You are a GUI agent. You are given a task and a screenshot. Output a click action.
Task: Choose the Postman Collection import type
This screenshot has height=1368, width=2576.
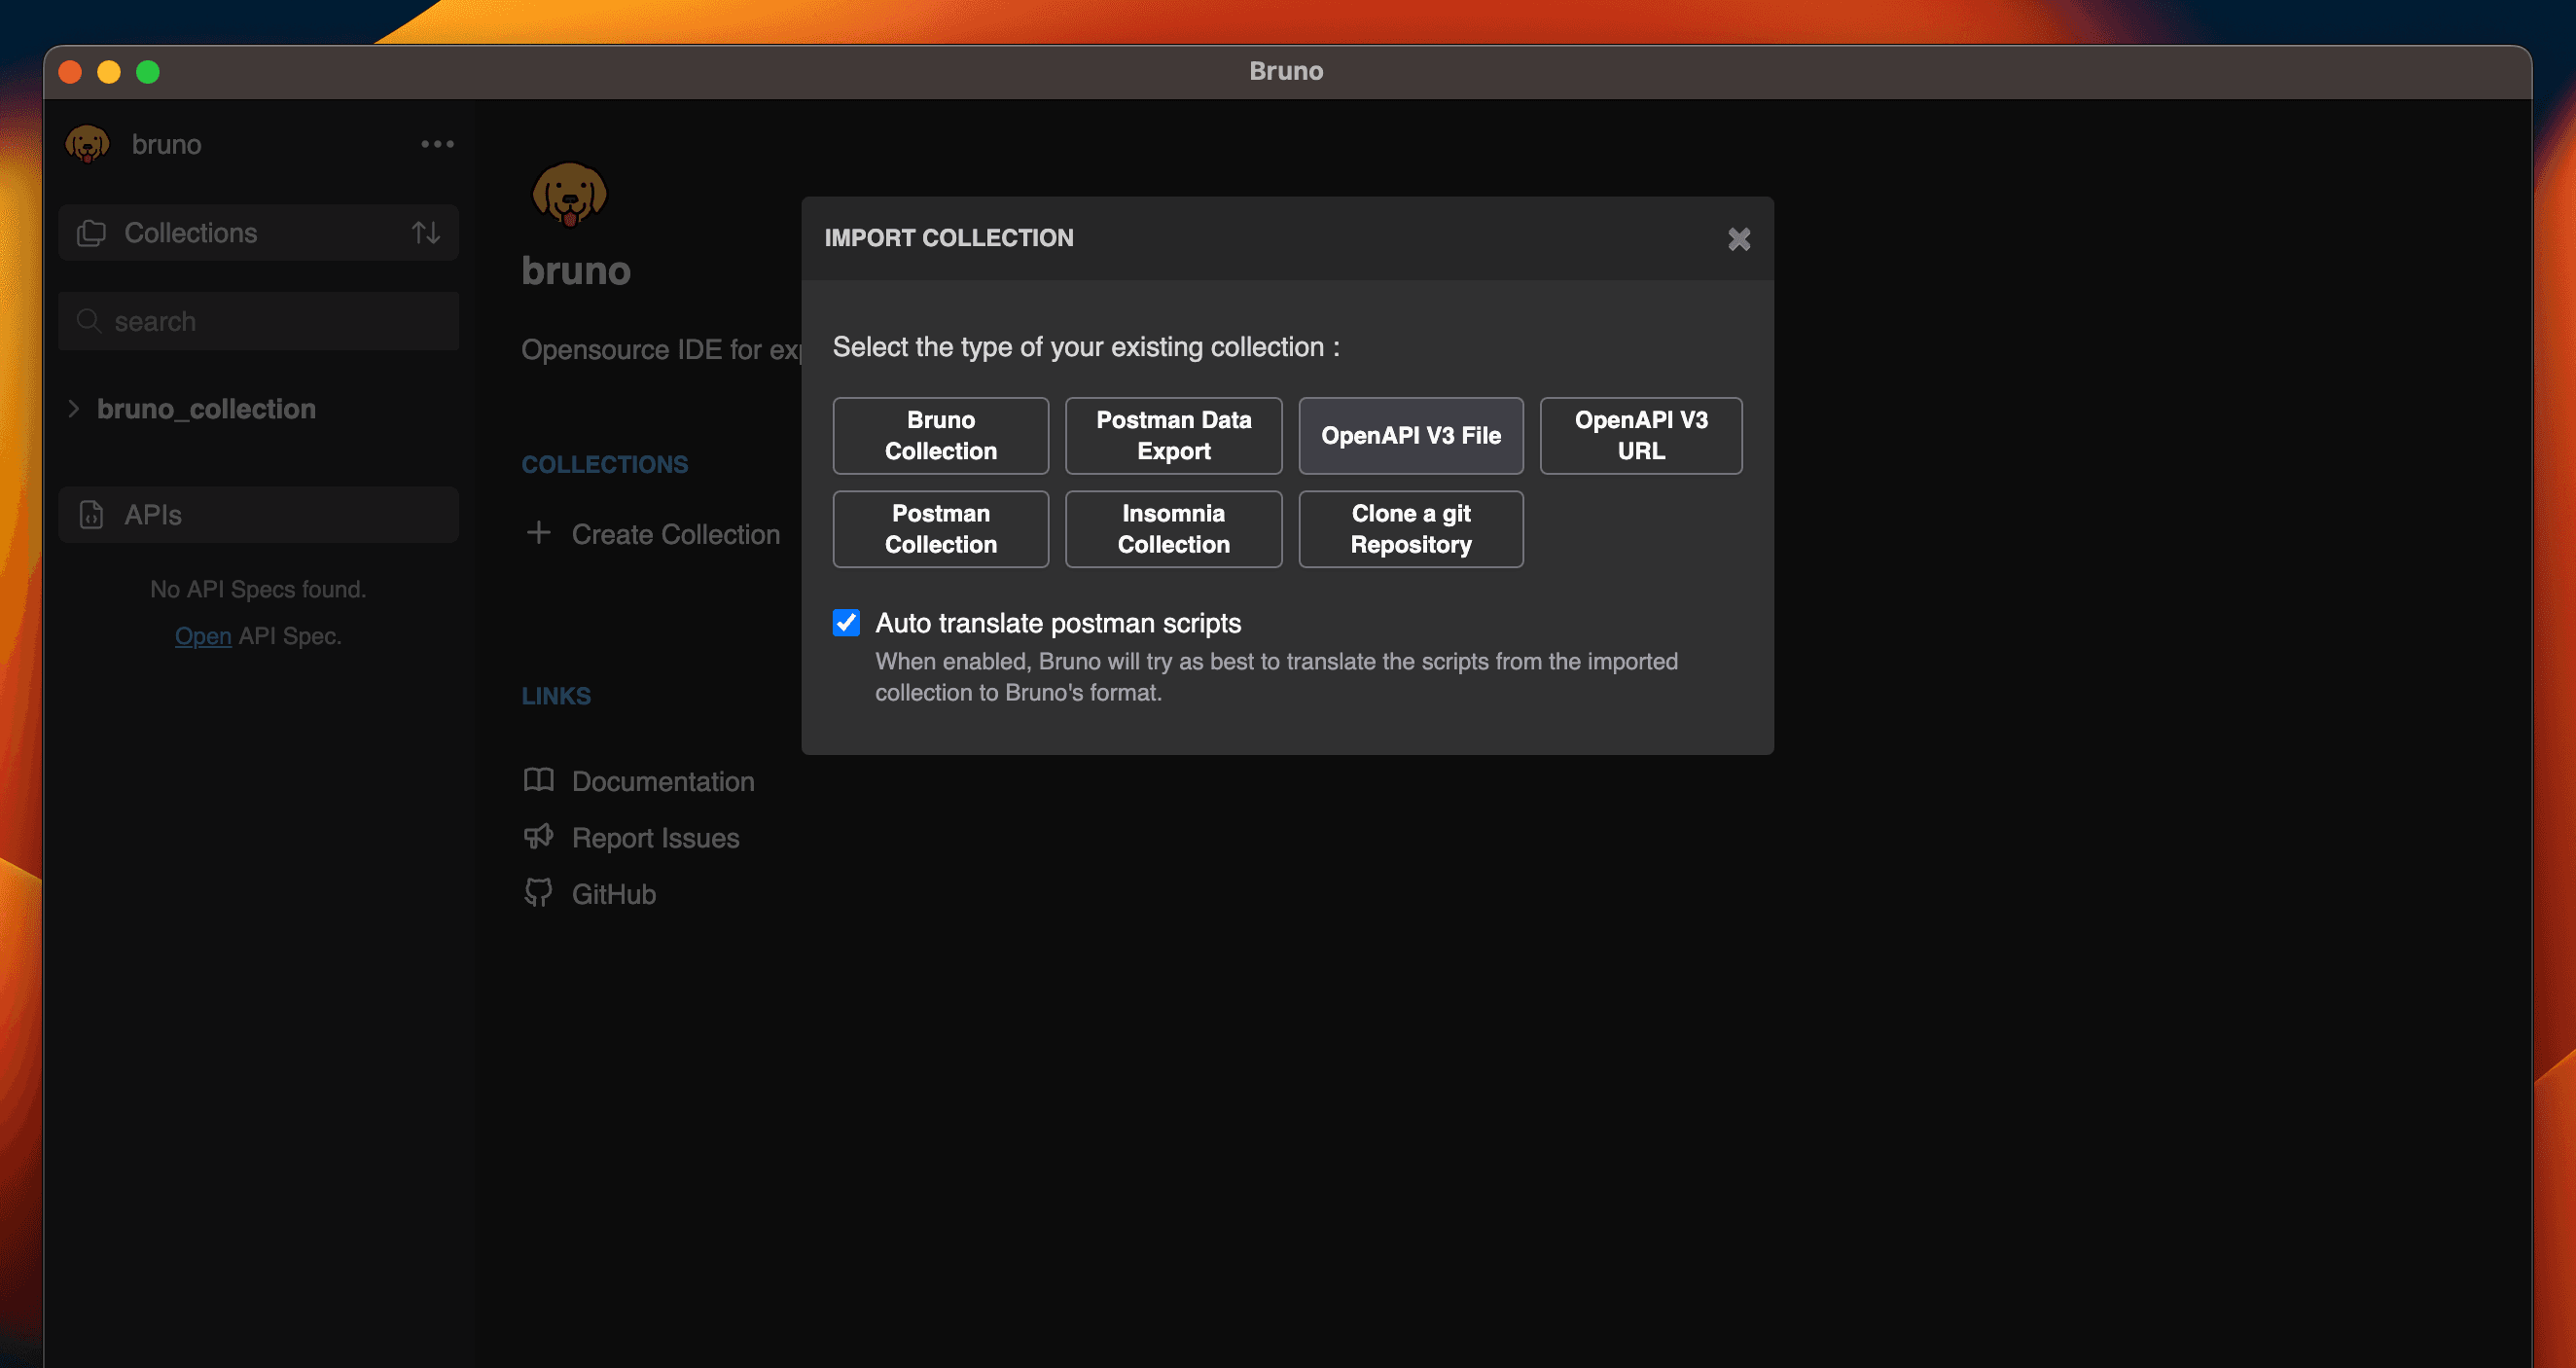[940, 529]
